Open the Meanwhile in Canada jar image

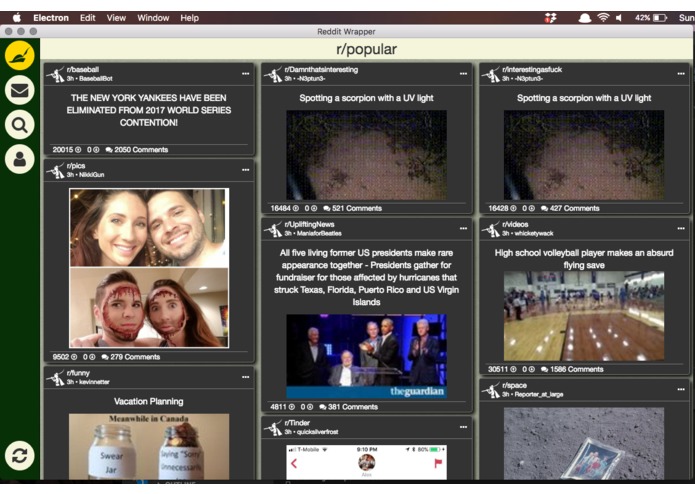click(149, 447)
